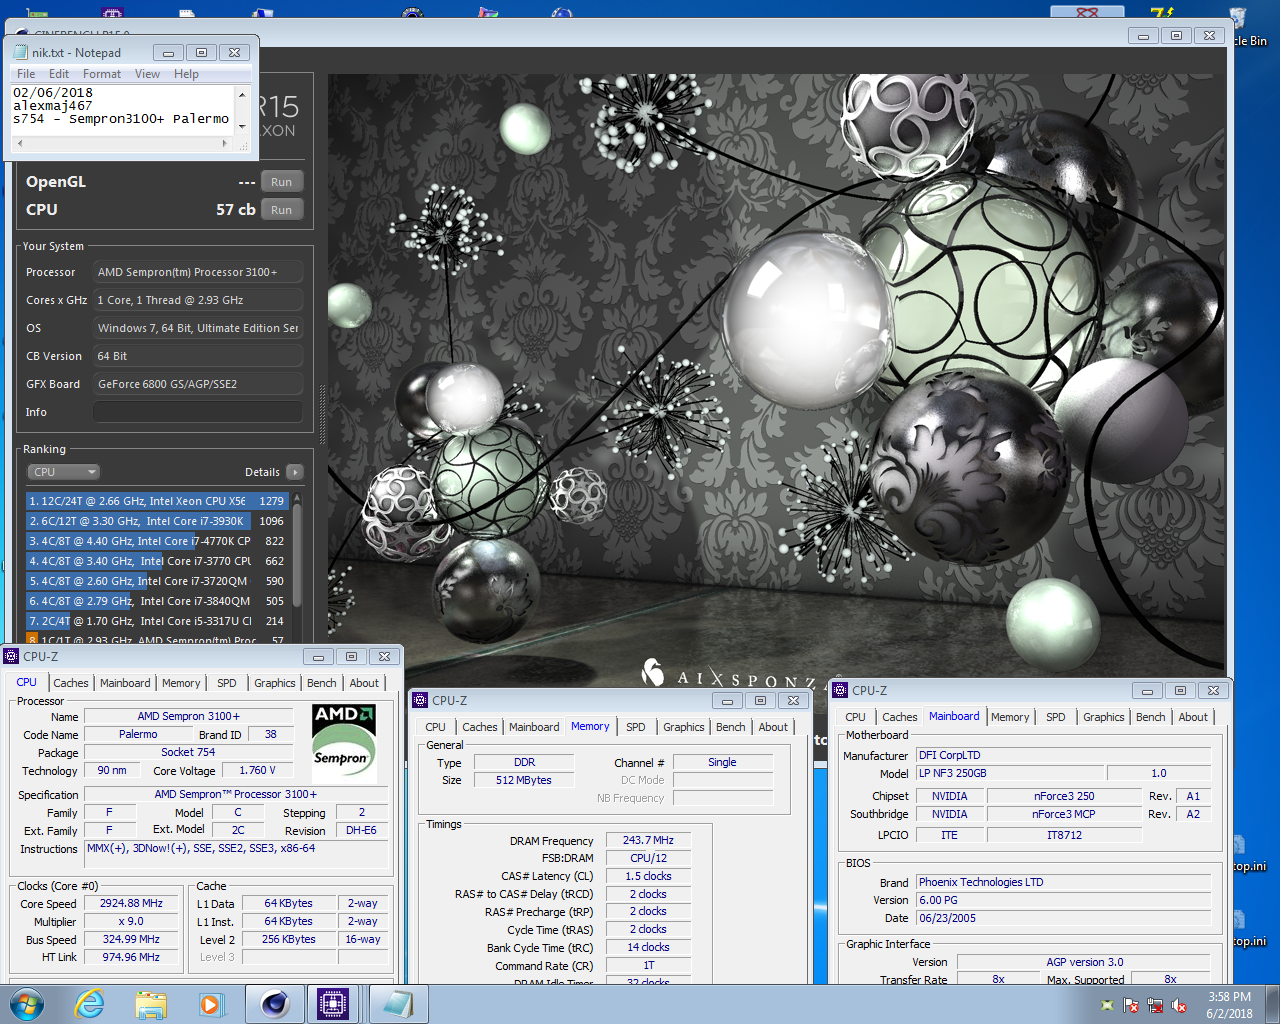Select the Memory tab in the right CPU-Z window

pyautogui.click(x=1010, y=717)
